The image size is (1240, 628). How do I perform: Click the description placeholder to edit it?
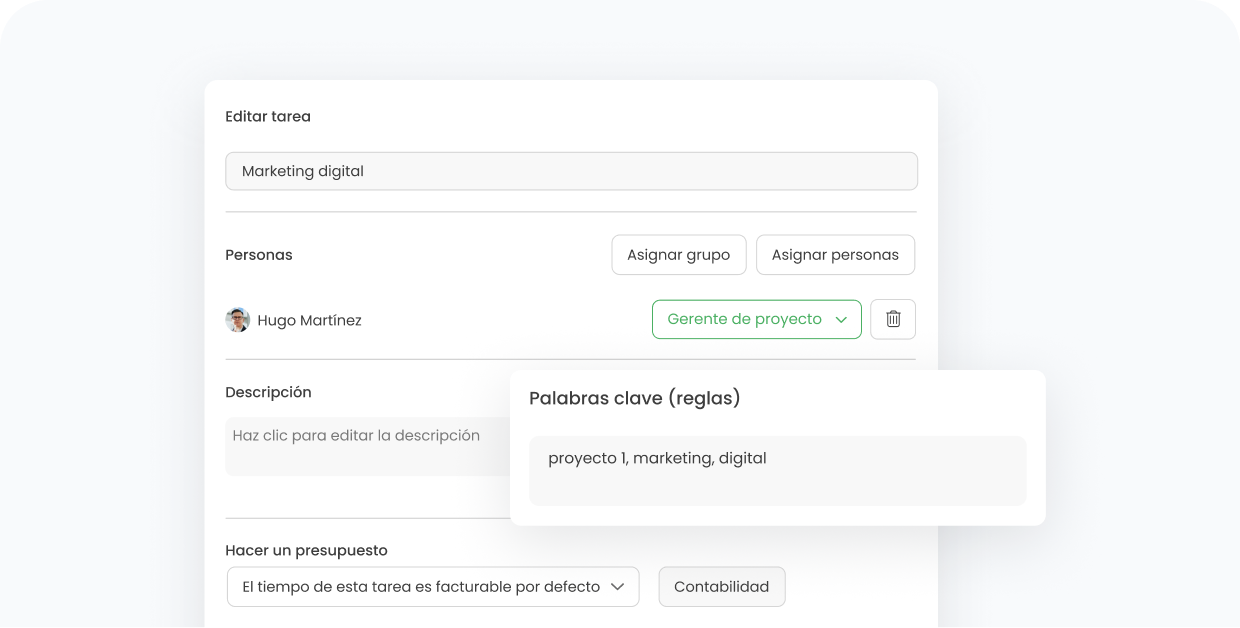tap(356, 436)
